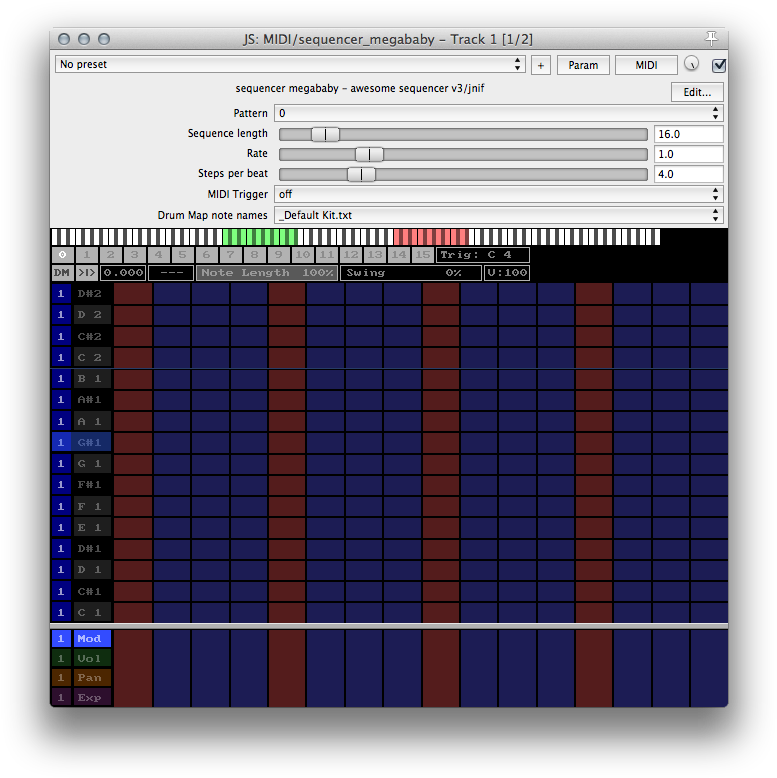Select pattern tab 15
The image size is (777, 778).
[x=423, y=255]
